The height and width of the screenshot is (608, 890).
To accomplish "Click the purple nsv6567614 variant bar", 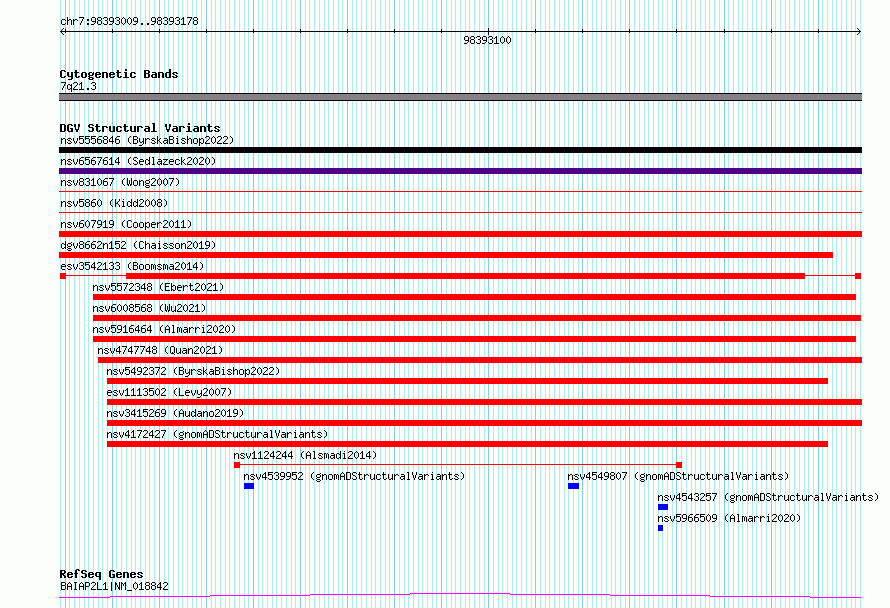I will 460,171.
